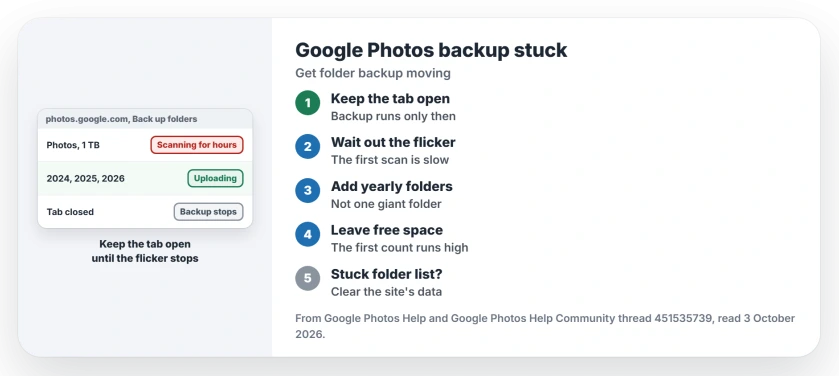Select the '2024, 2025, 2026' row label
Screen dimensions: 839x376
(x=86, y=179)
